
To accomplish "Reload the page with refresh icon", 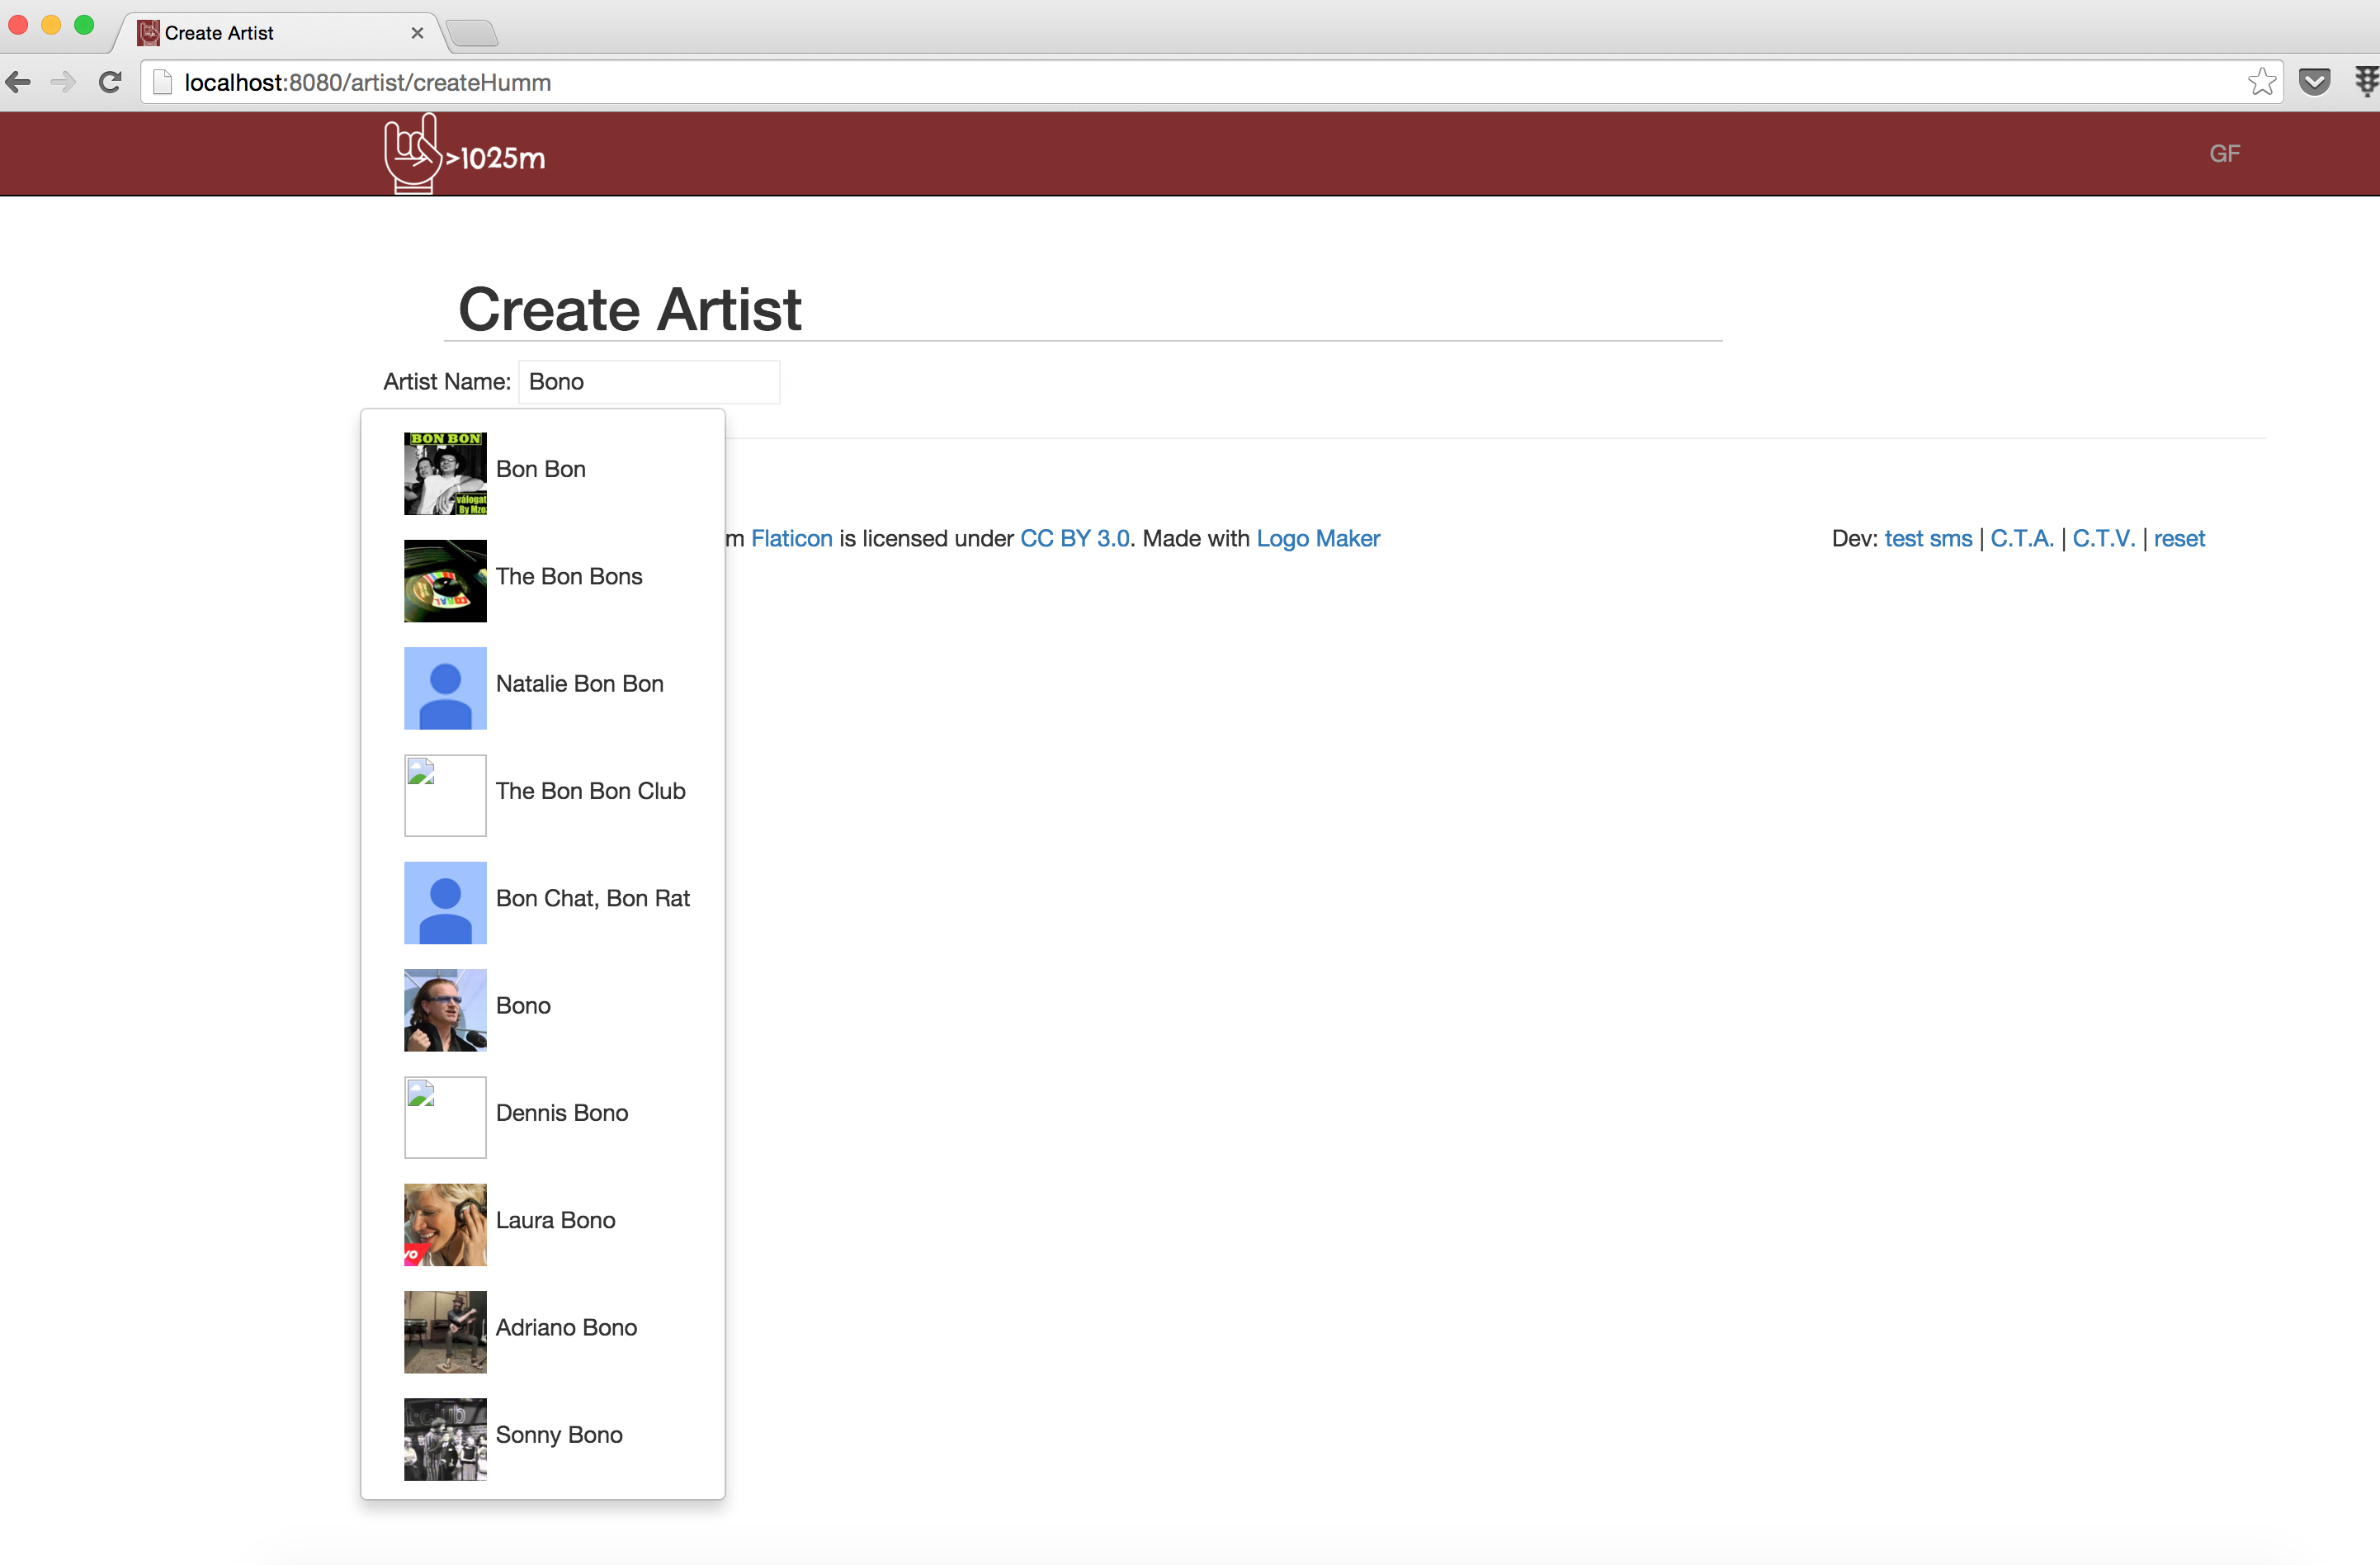I will tap(110, 82).
